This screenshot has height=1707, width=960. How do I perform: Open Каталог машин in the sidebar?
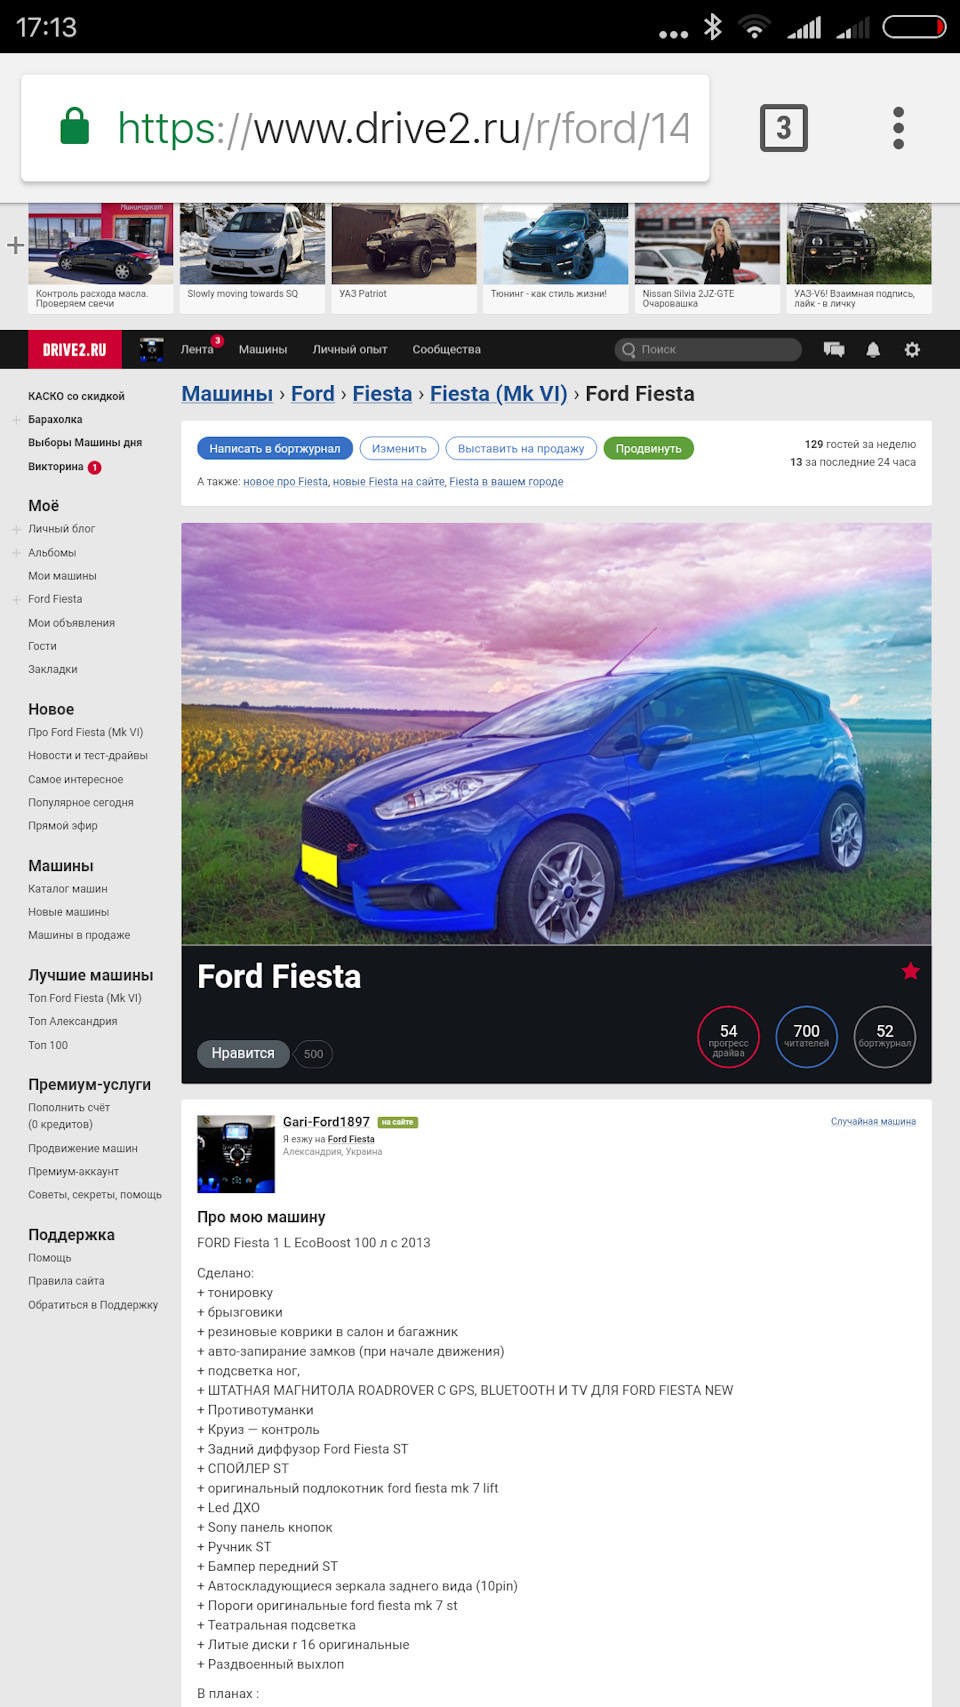click(x=68, y=889)
